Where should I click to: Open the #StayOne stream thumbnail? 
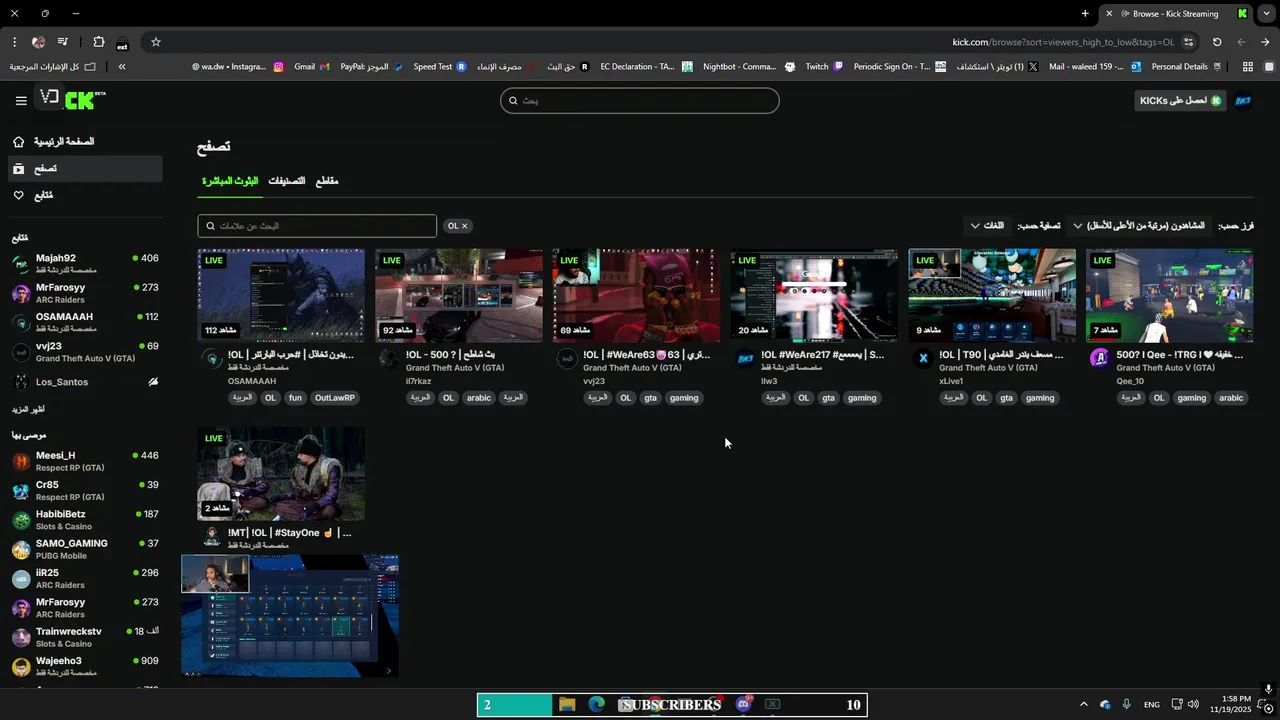(281, 474)
